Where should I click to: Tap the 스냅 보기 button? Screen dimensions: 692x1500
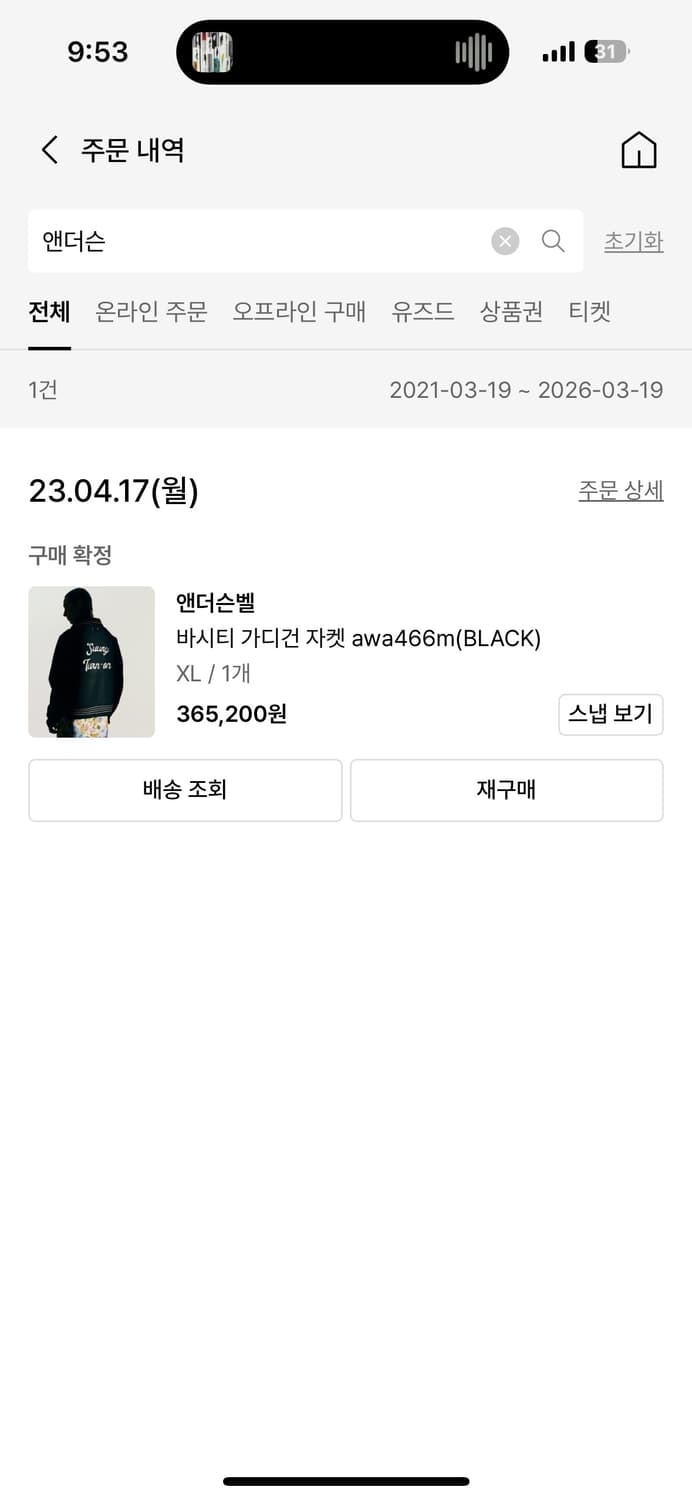coord(610,714)
